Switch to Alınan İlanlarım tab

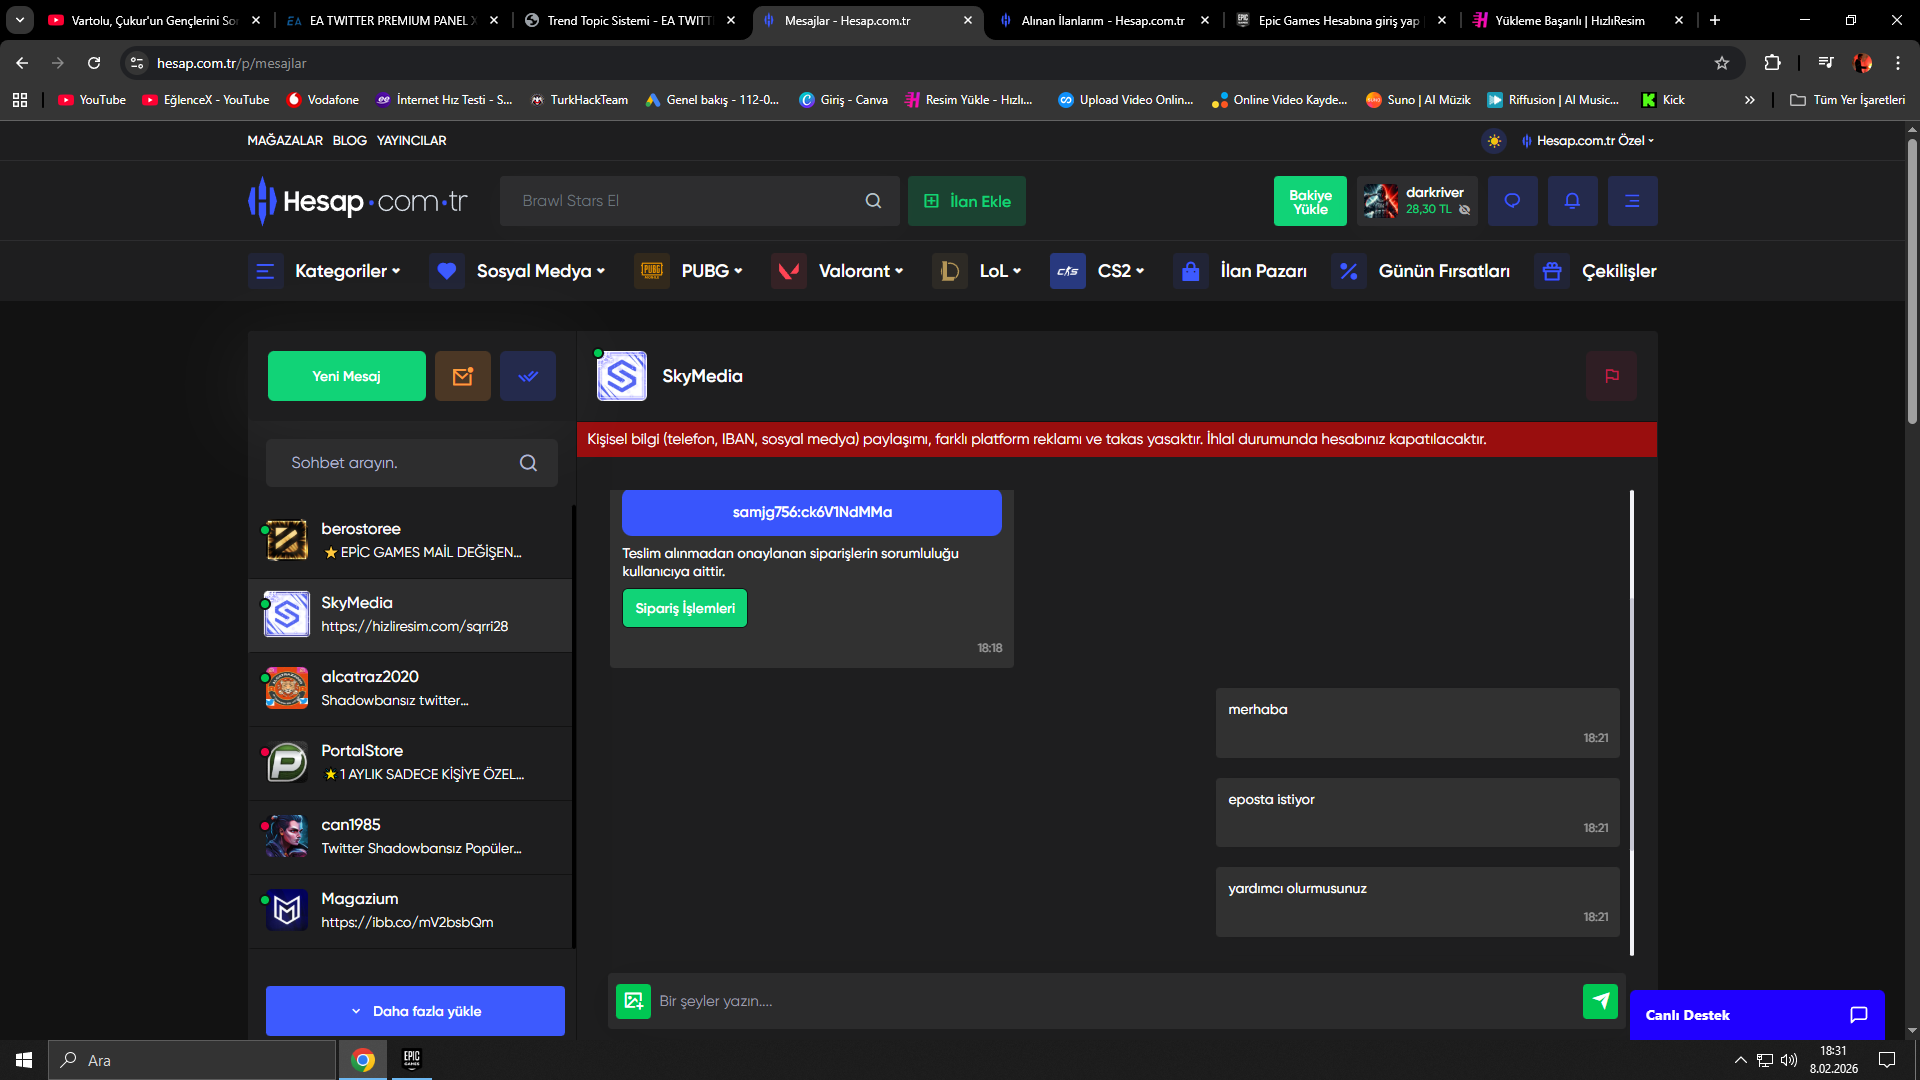tap(1104, 20)
